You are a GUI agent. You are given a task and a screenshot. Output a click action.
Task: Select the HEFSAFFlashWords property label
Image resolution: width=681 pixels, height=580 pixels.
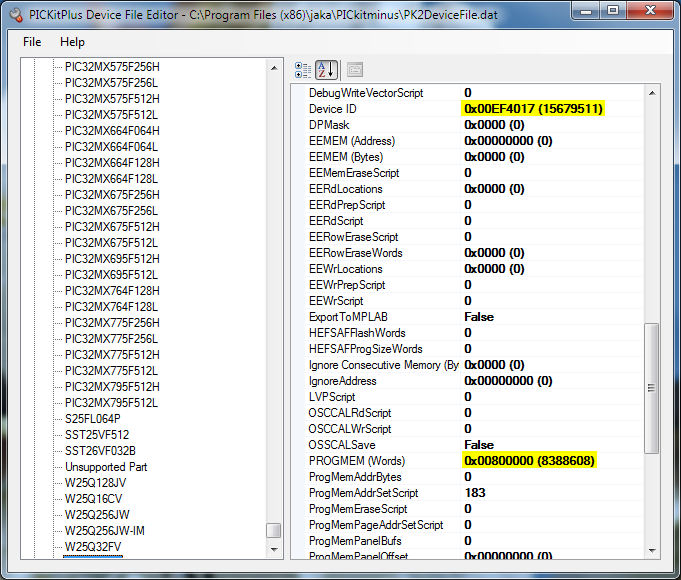point(357,333)
